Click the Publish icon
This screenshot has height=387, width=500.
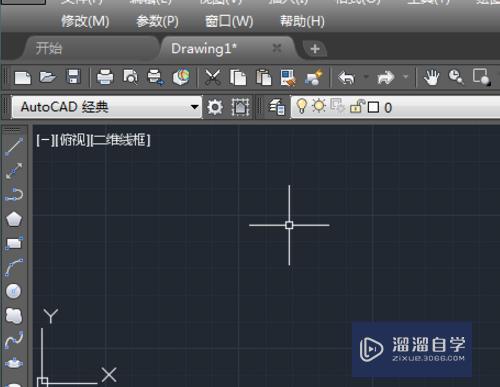[156, 78]
